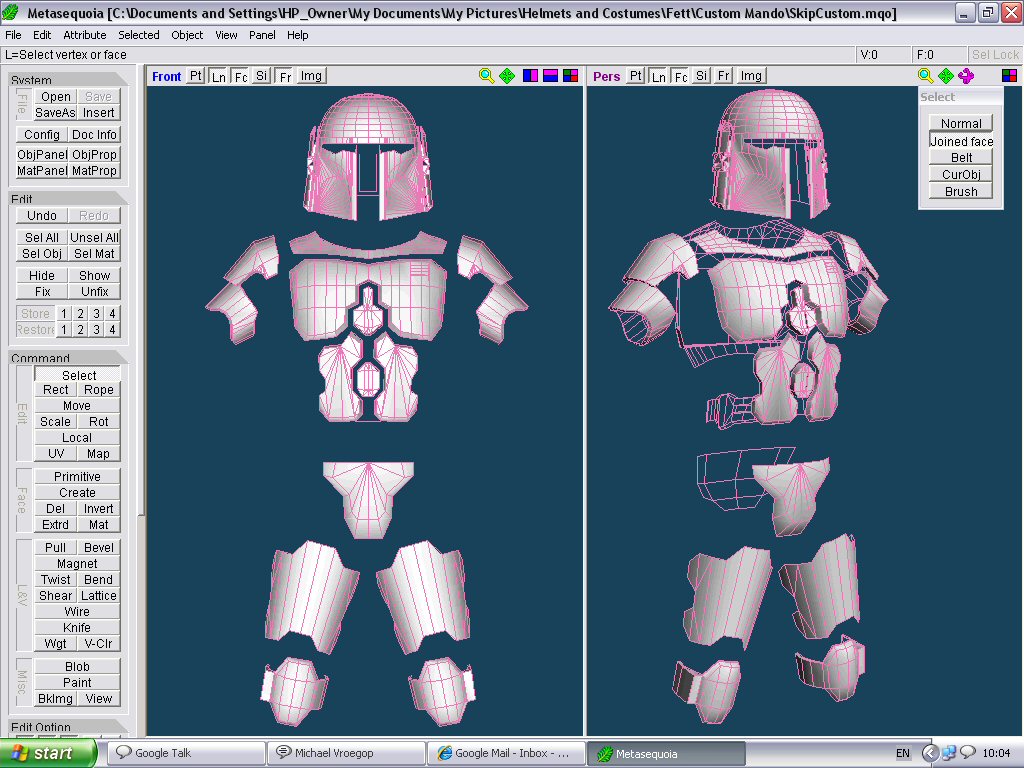The width and height of the screenshot is (1024, 768).
Task: Toggle Pt point display in Pers view
Action: 635,76
